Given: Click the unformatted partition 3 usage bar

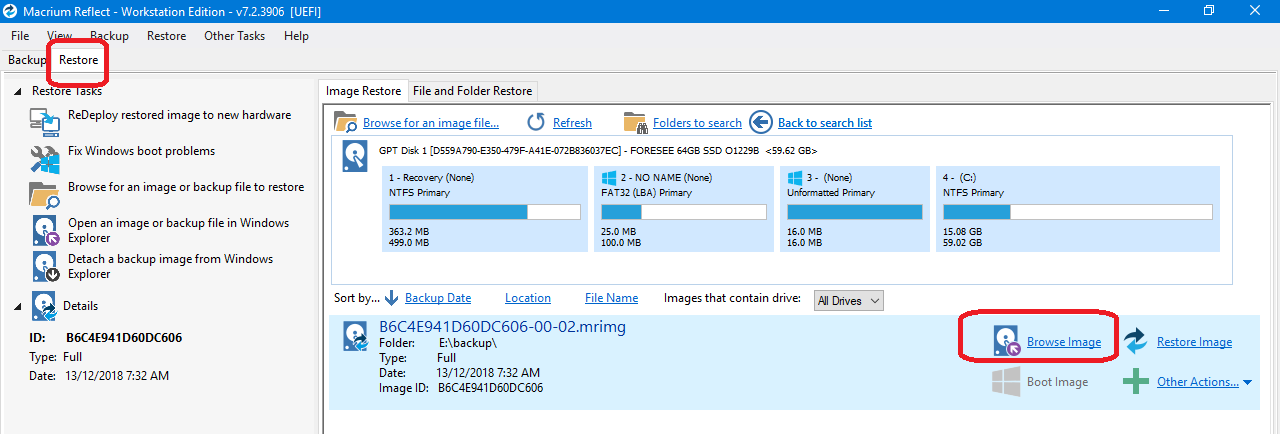Looking at the screenshot, I should tap(855, 212).
